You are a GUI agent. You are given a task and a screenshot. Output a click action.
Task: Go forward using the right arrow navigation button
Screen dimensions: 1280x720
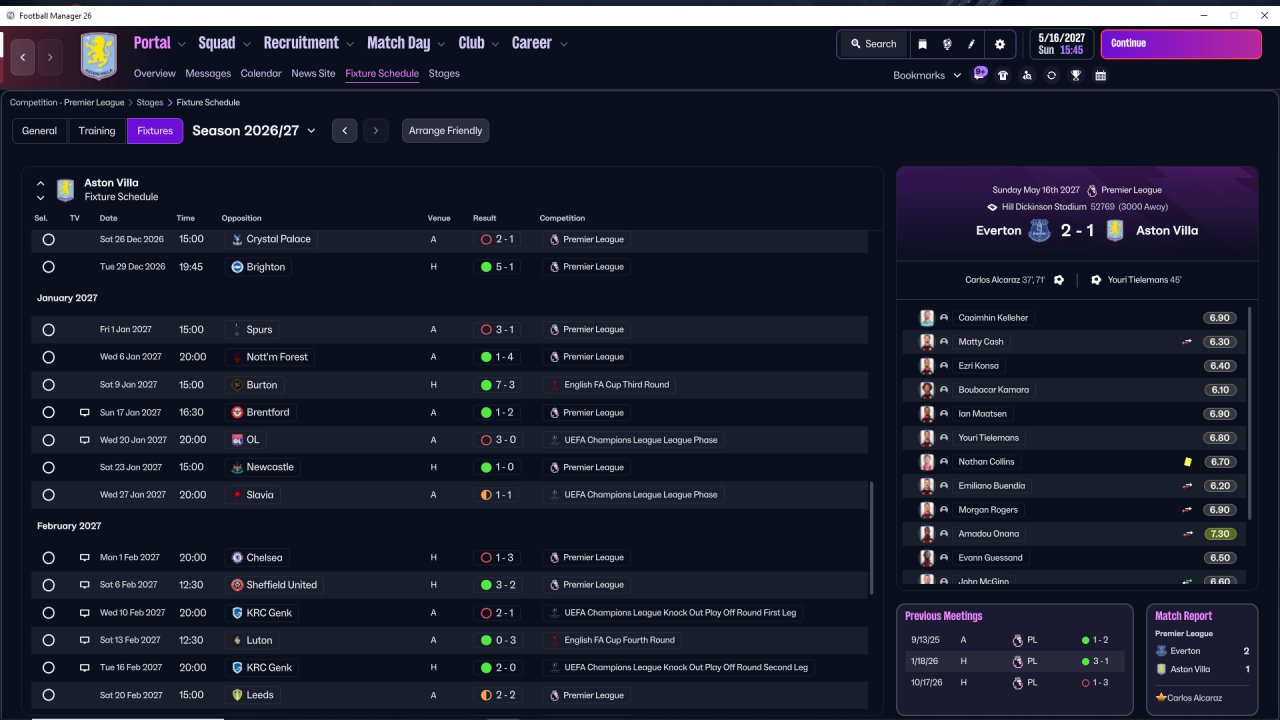pyautogui.click(x=50, y=57)
